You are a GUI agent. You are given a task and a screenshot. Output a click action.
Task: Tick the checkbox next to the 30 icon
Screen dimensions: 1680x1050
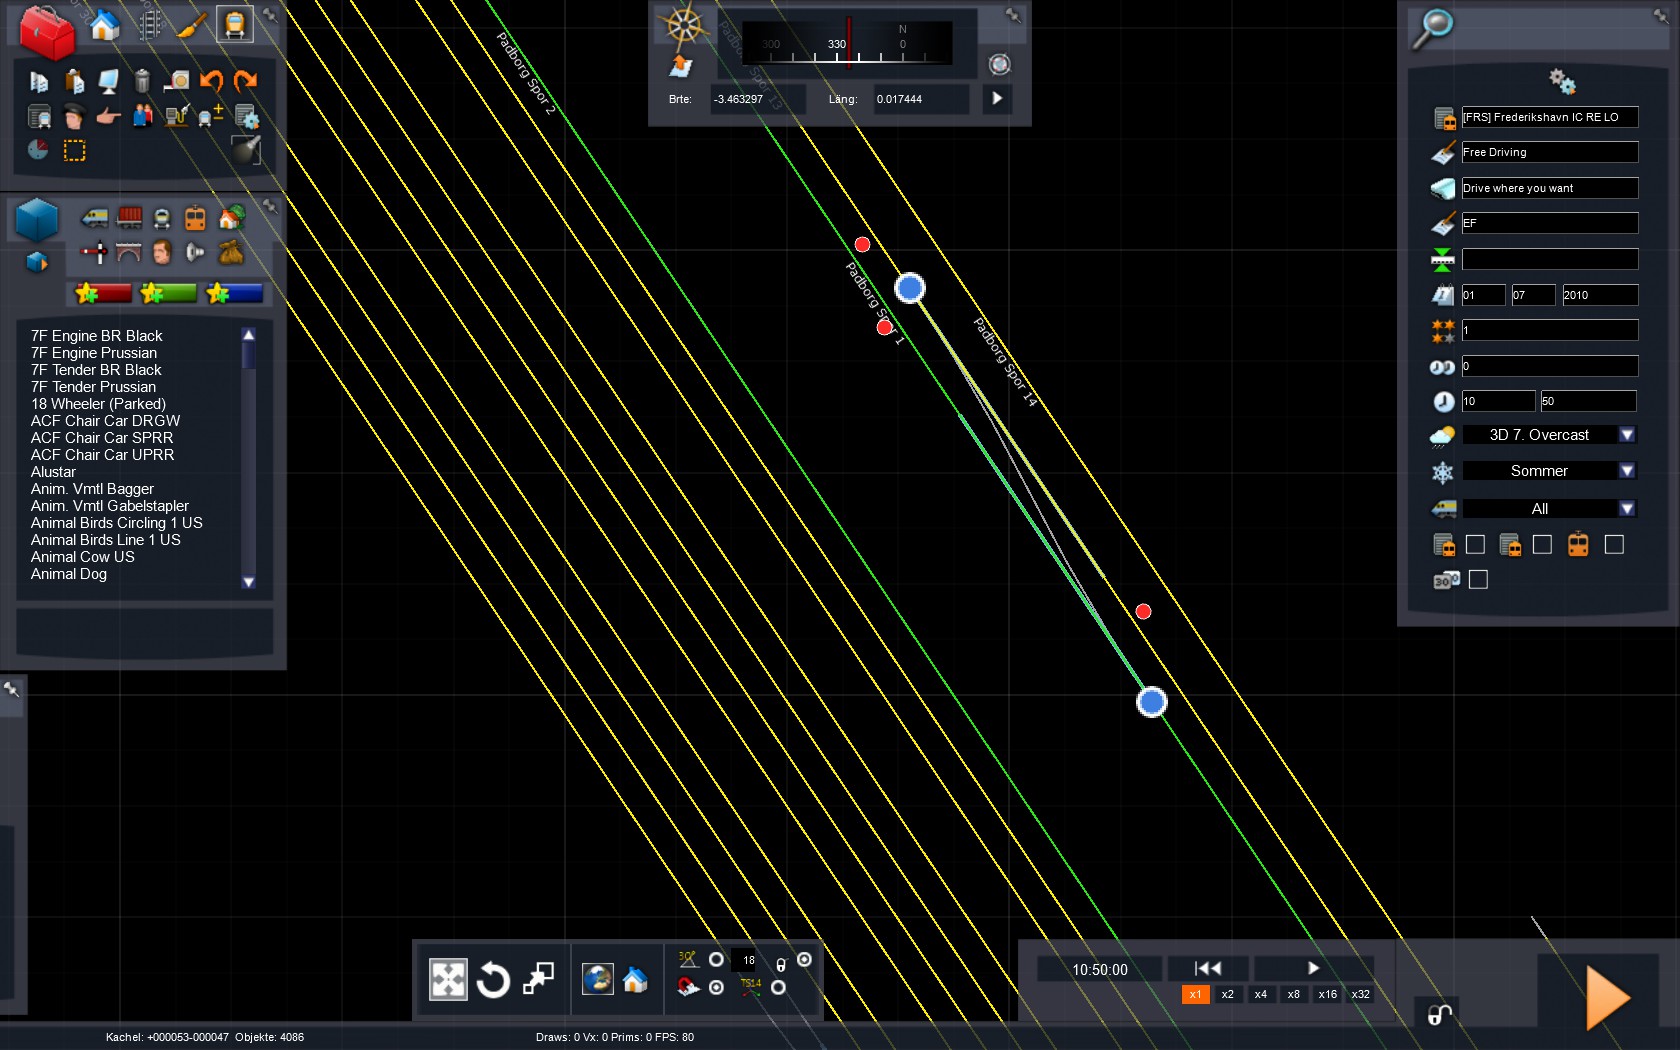click(x=1478, y=580)
